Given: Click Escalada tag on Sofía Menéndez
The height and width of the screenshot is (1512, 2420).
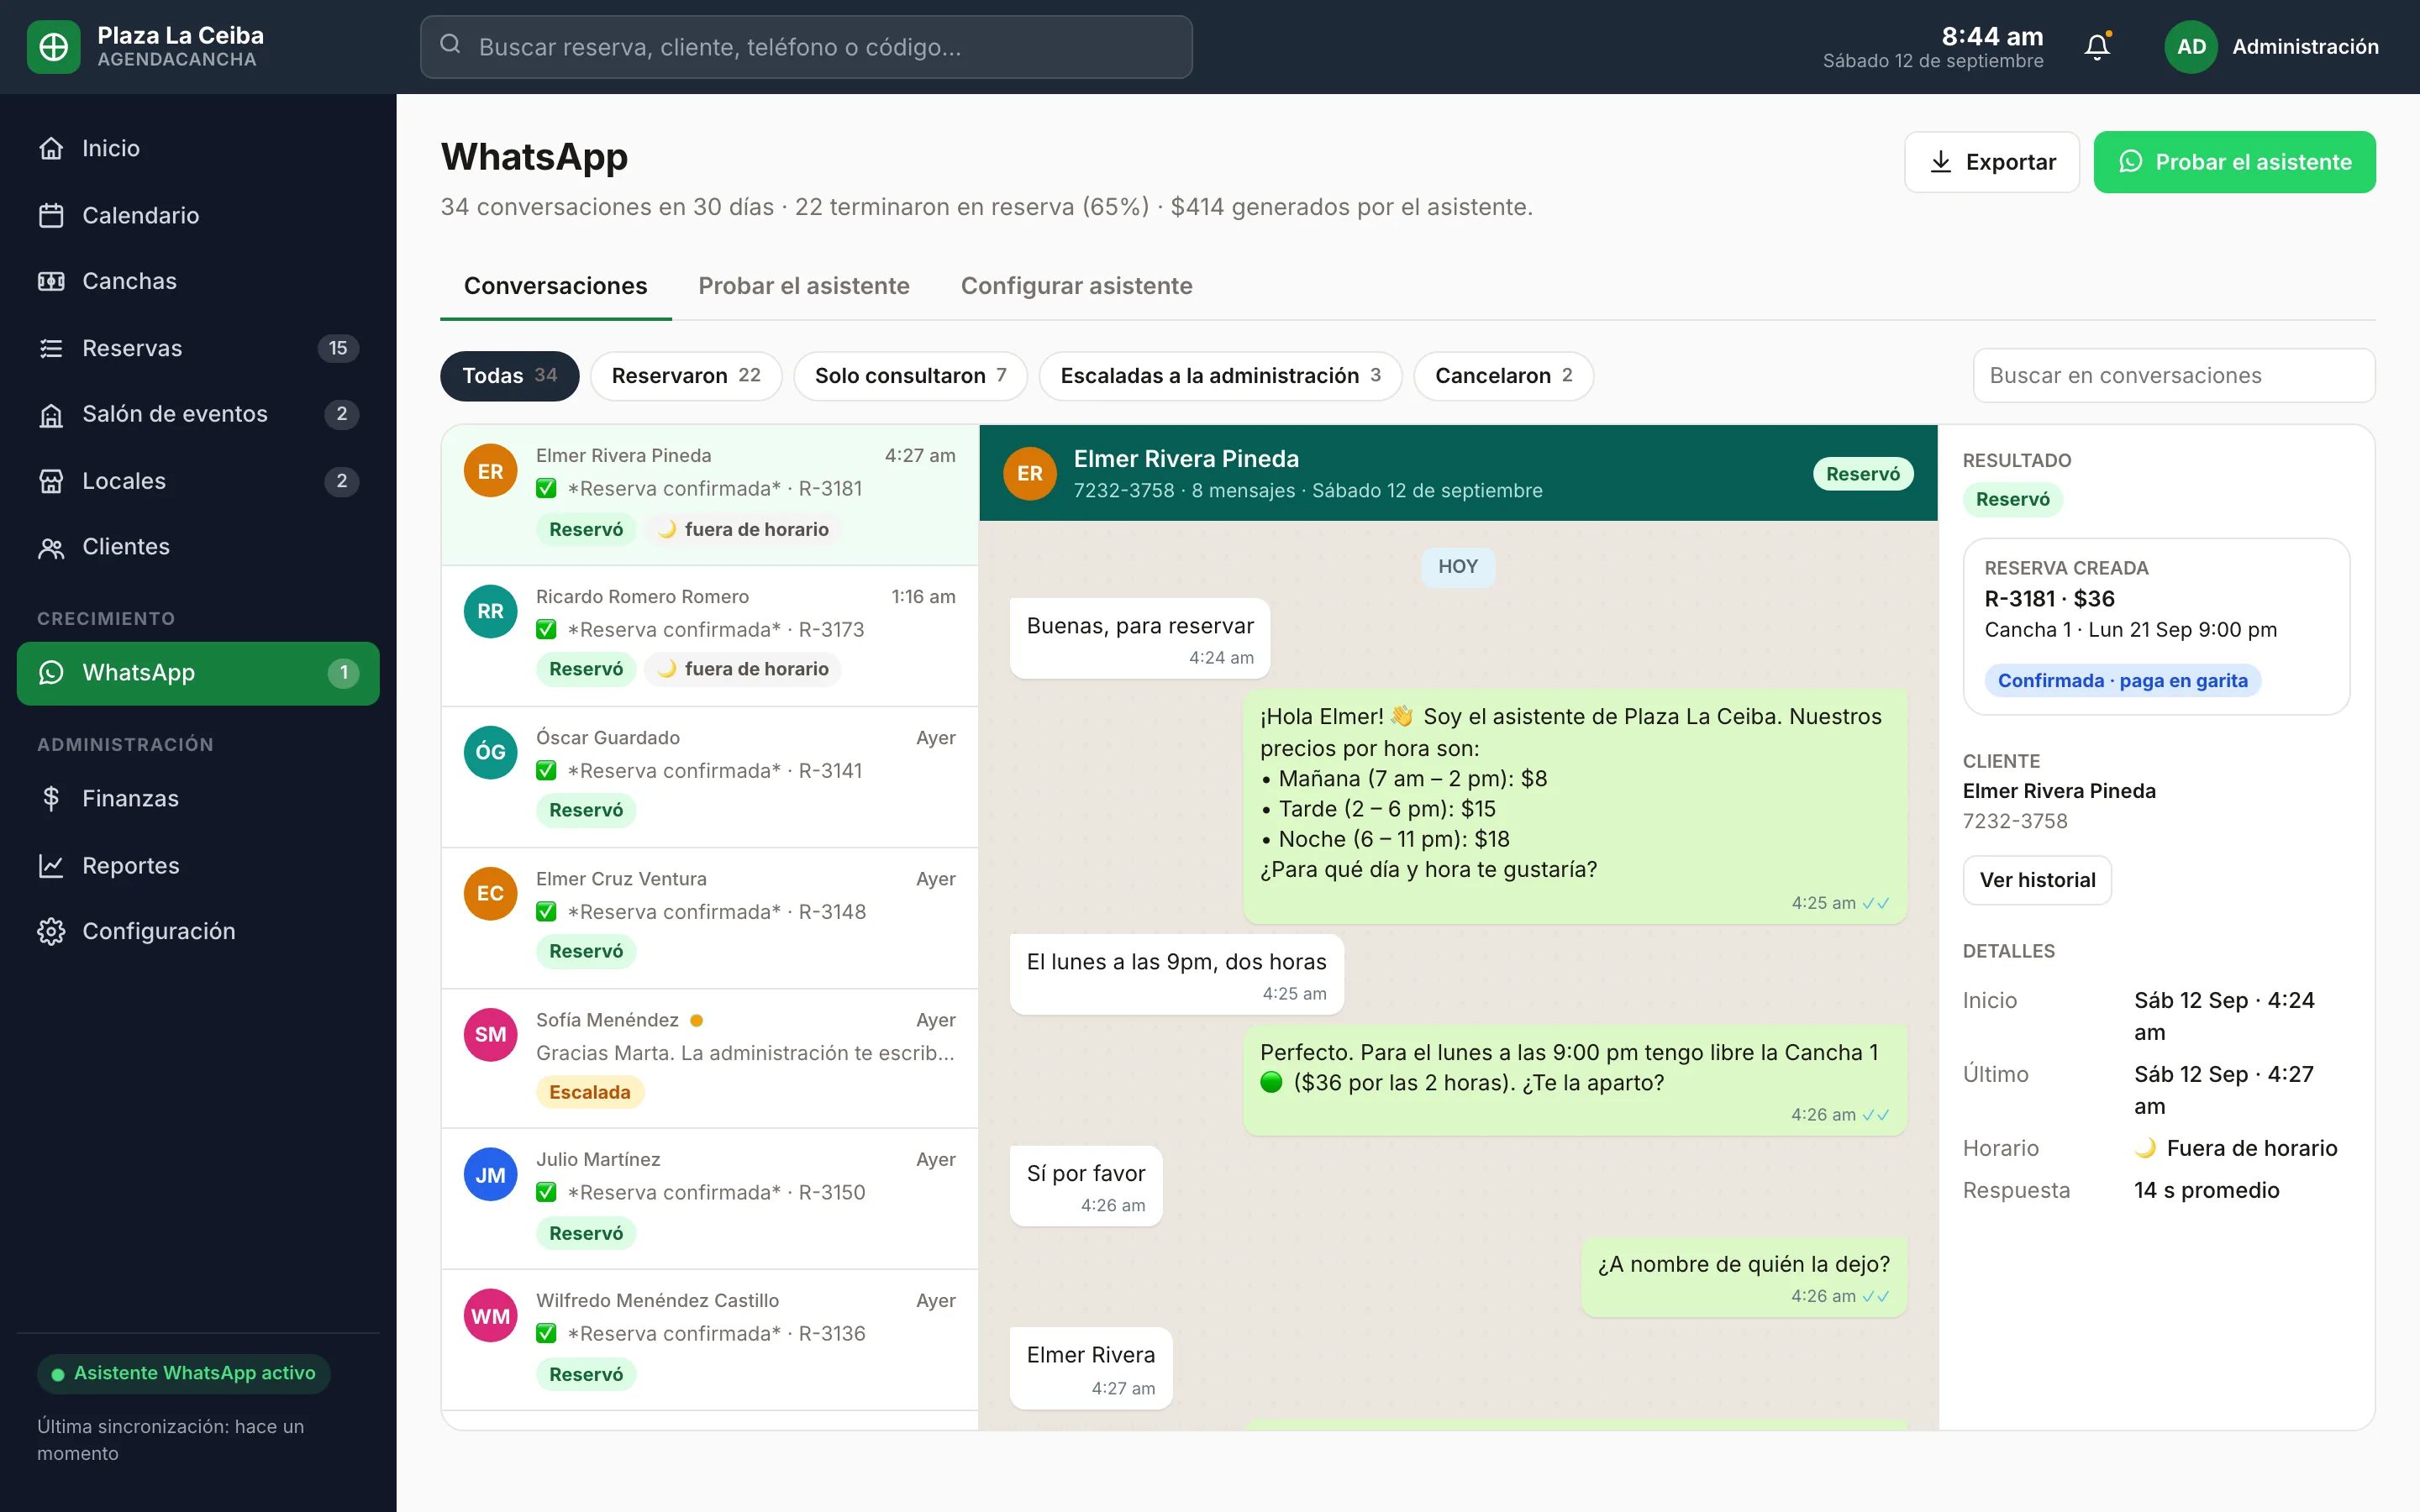Looking at the screenshot, I should [x=590, y=1092].
